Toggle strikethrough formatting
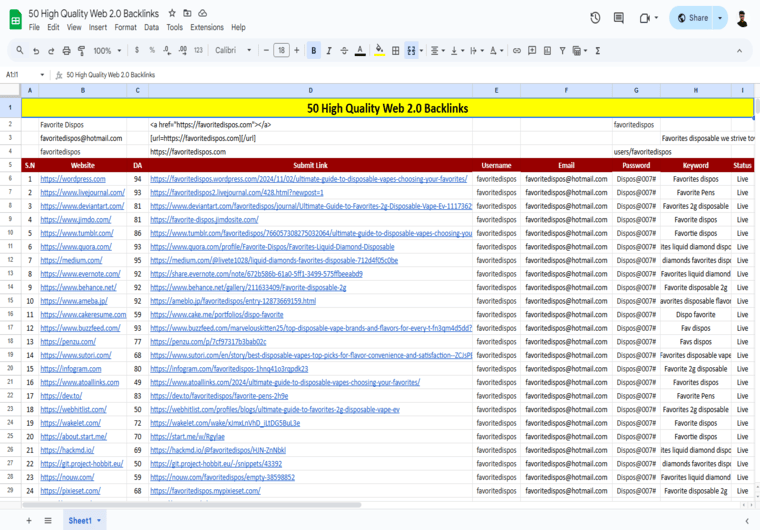The height and width of the screenshot is (530, 760). pyautogui.click(x=346, y=50)
